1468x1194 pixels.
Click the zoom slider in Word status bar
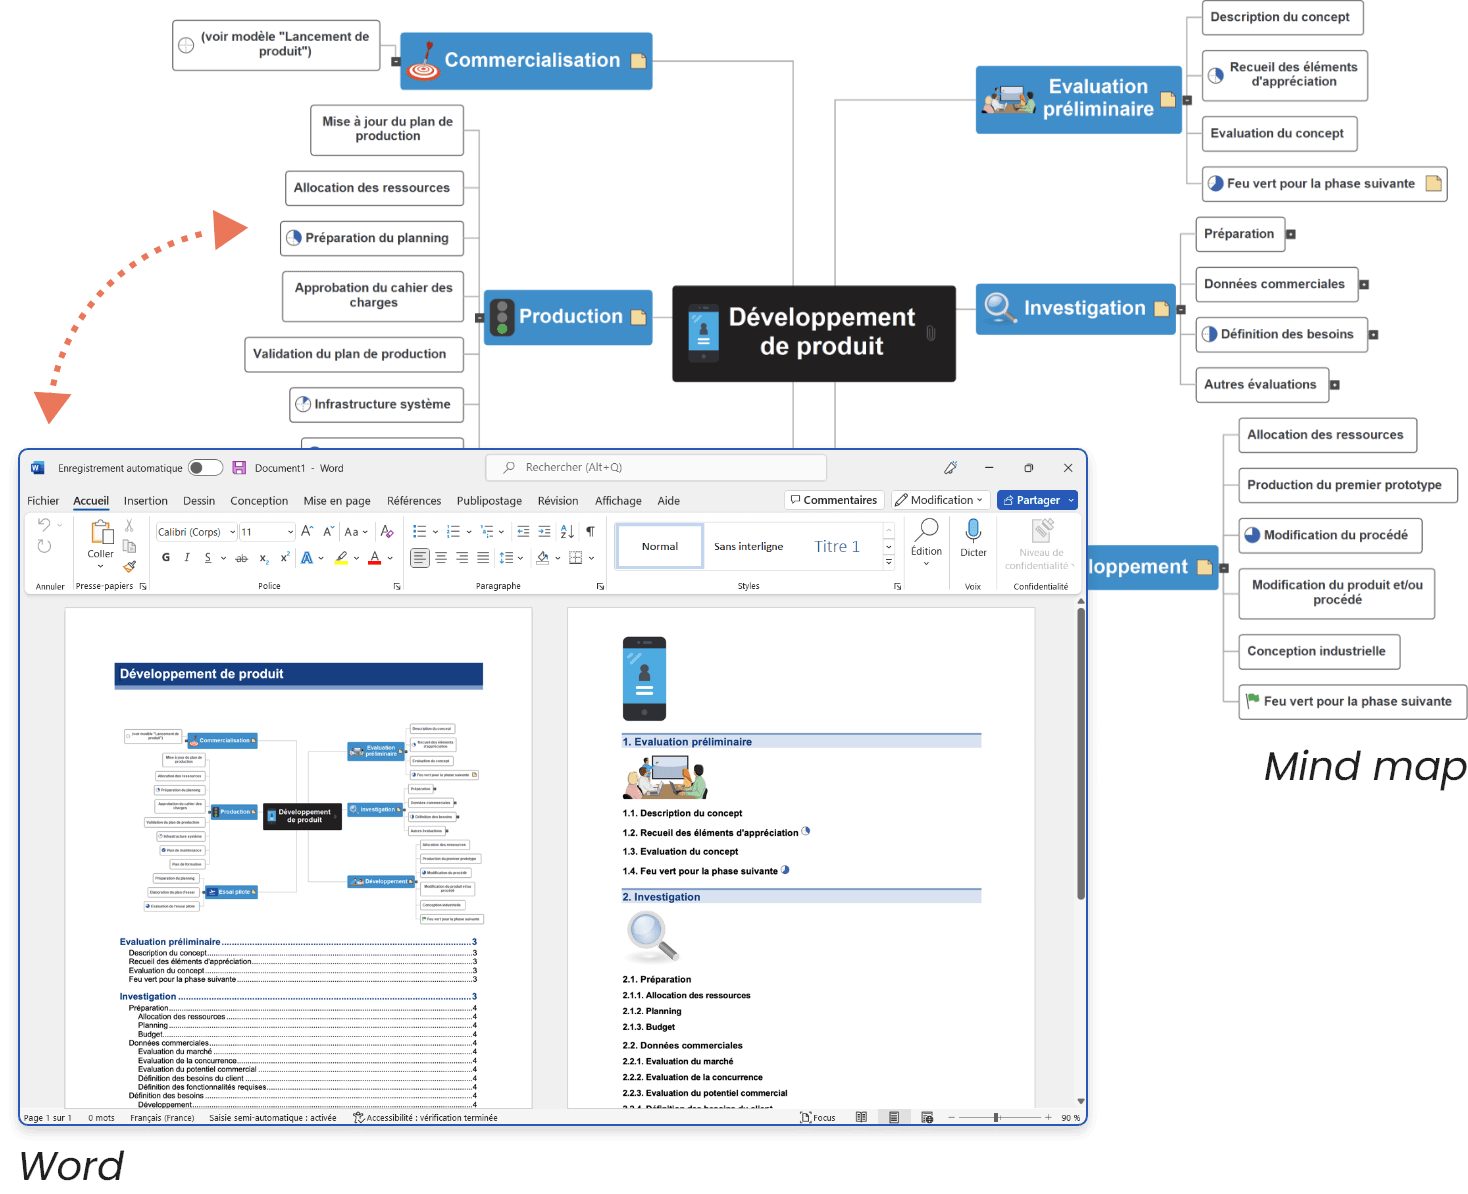[x=997, y=1118]
